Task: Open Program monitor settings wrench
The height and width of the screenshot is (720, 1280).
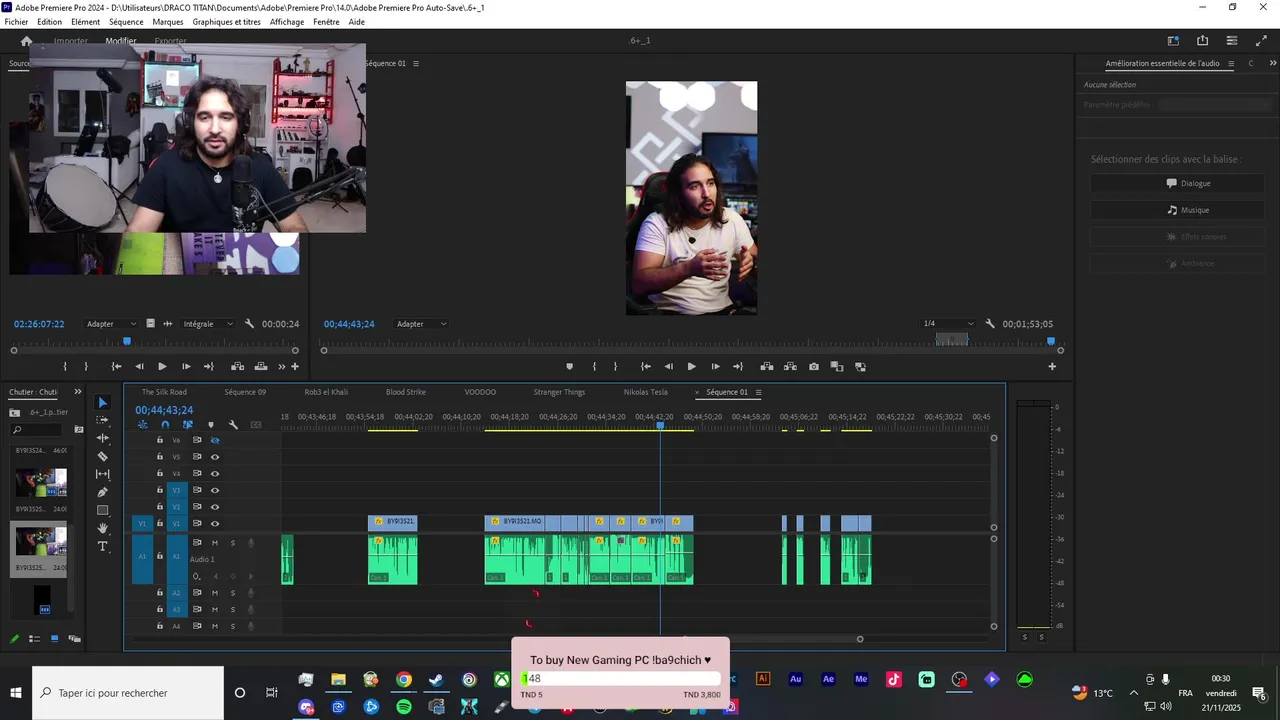Action: tap(990, 324)
